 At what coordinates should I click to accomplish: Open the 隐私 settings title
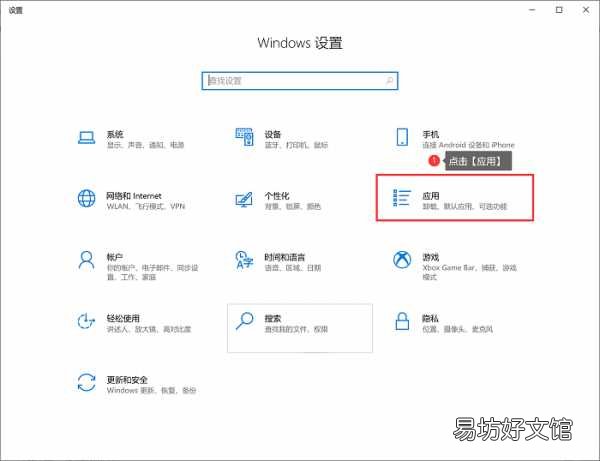pyautogui.click(x=430, y=318)
